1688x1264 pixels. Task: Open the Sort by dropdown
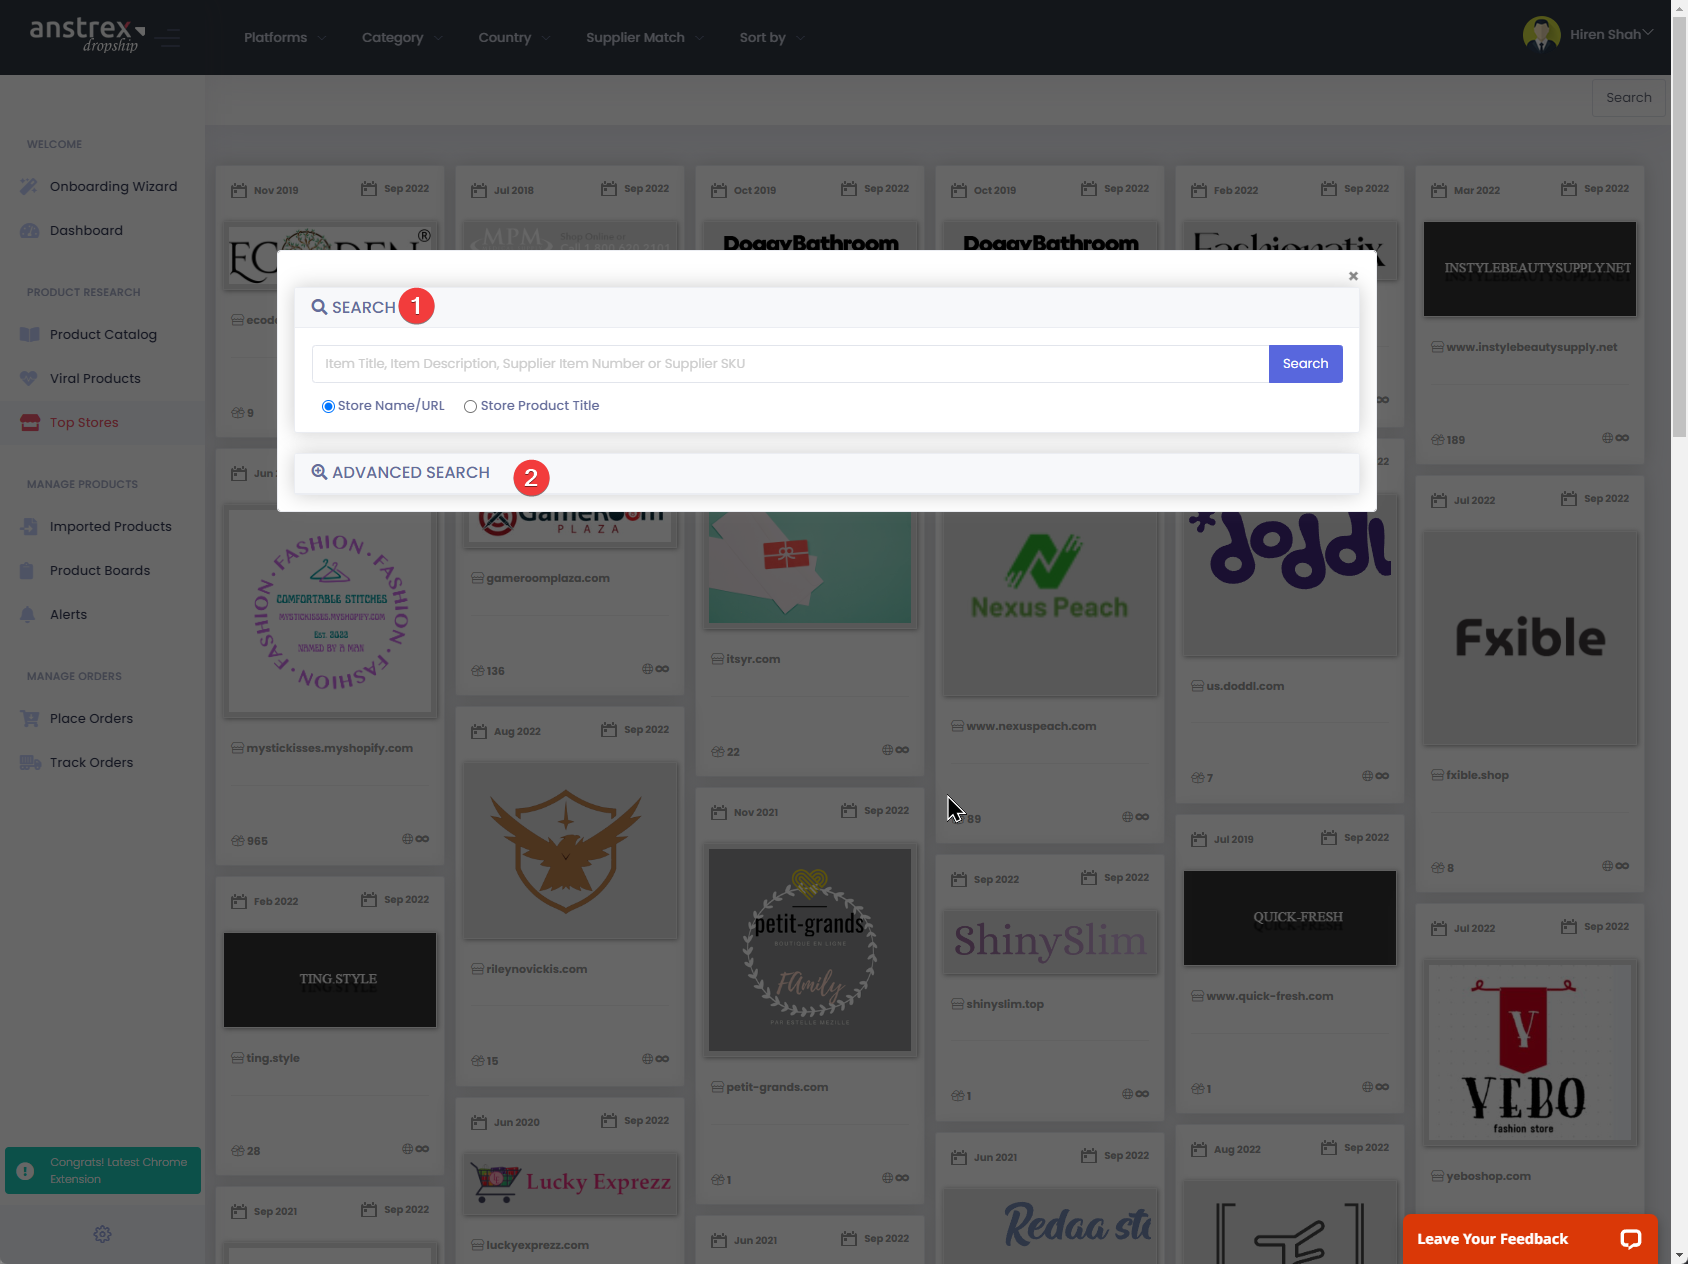pyautogui.click(x=772, y=38)
